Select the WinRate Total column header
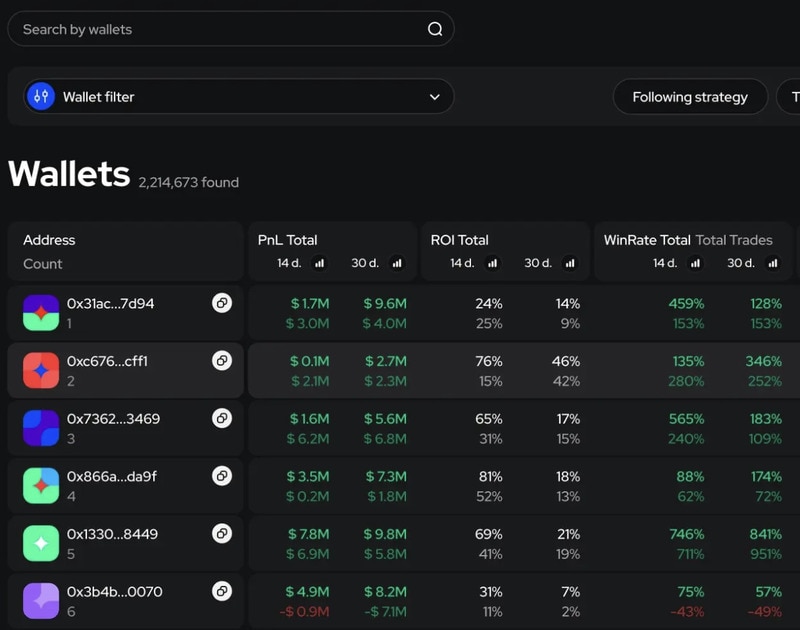Screen dimensions: 800x630 [x=647, y=240]
